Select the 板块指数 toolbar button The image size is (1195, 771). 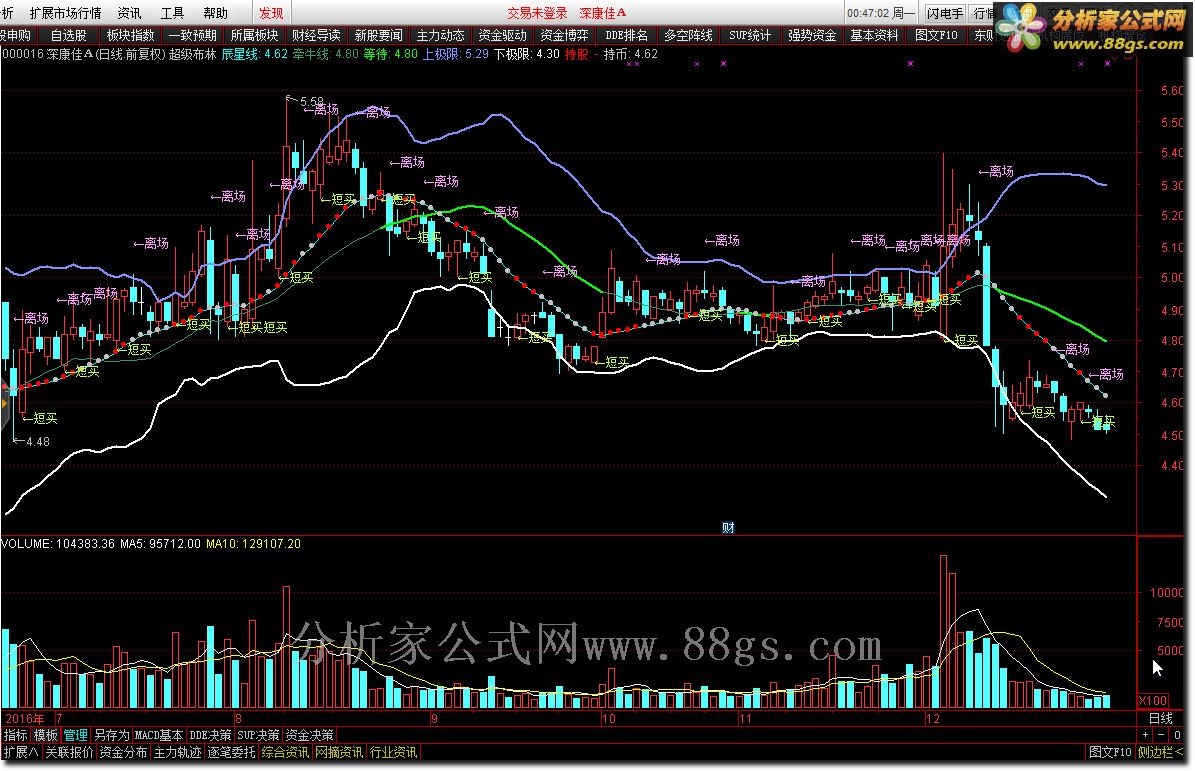coord(130,35)
